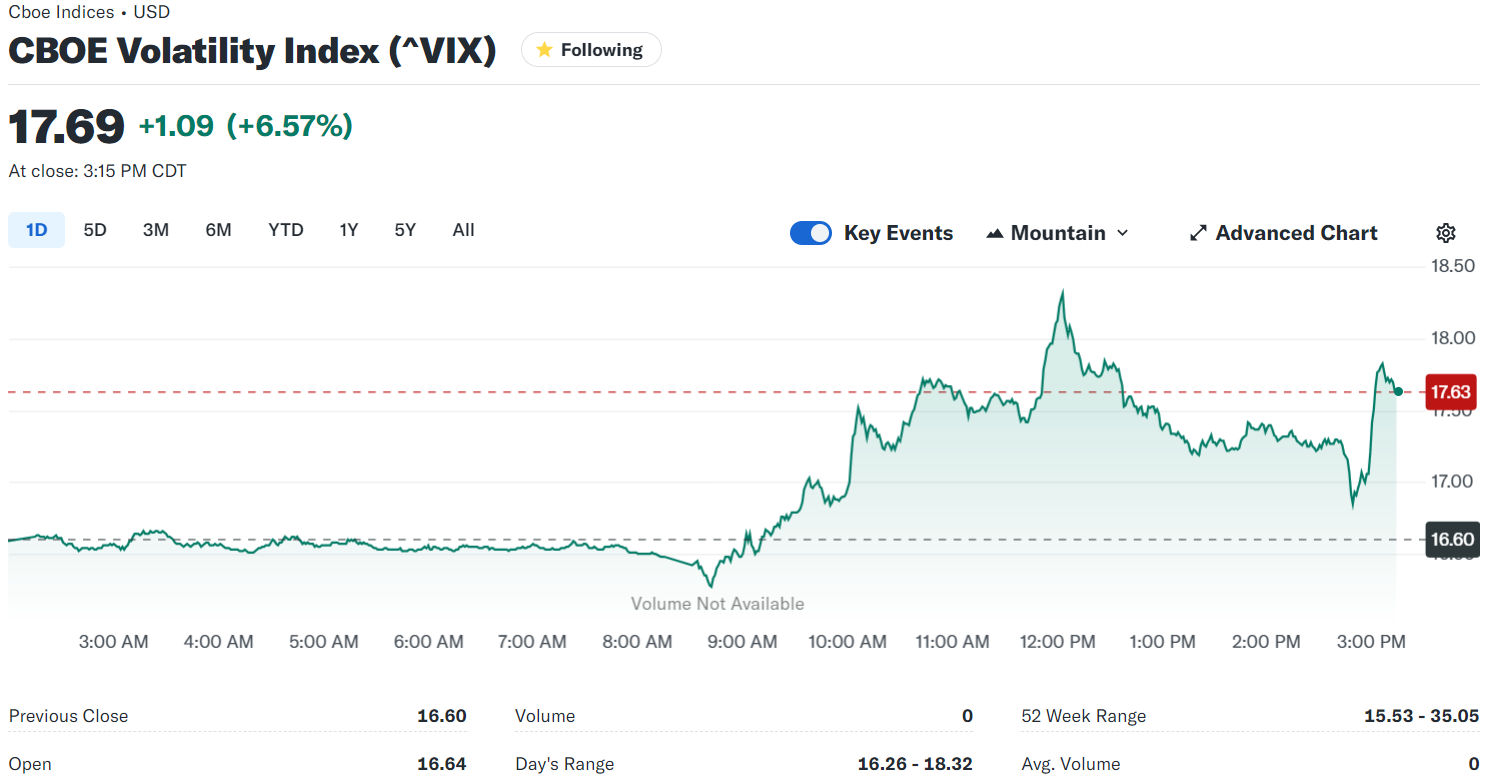The height and width of the screenshot is (775, 1493).
Task: Click the Mountain chart type icon
Action: (x=994, y=233)
